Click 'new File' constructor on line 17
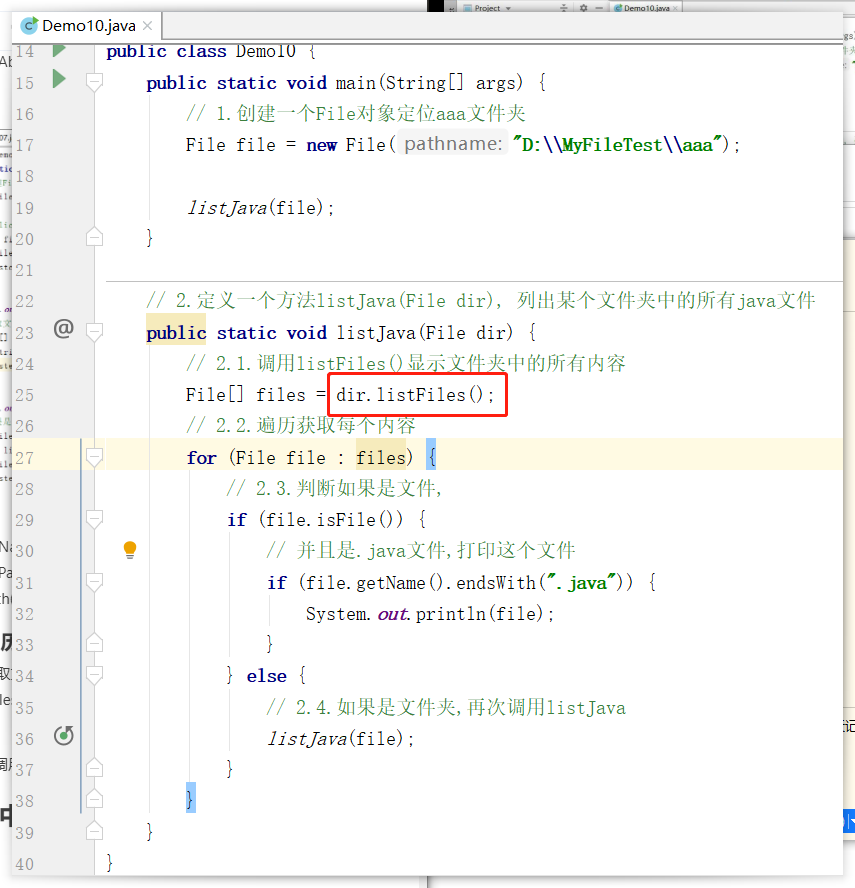This screenshot has width=855, height=888. click(x=346, y=145)
